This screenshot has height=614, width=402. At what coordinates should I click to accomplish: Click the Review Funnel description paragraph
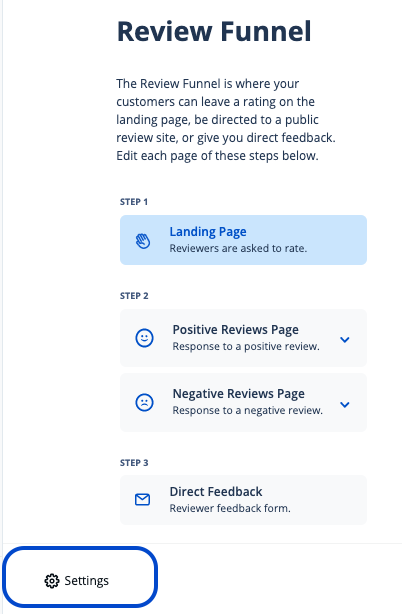tap(226, 119)
